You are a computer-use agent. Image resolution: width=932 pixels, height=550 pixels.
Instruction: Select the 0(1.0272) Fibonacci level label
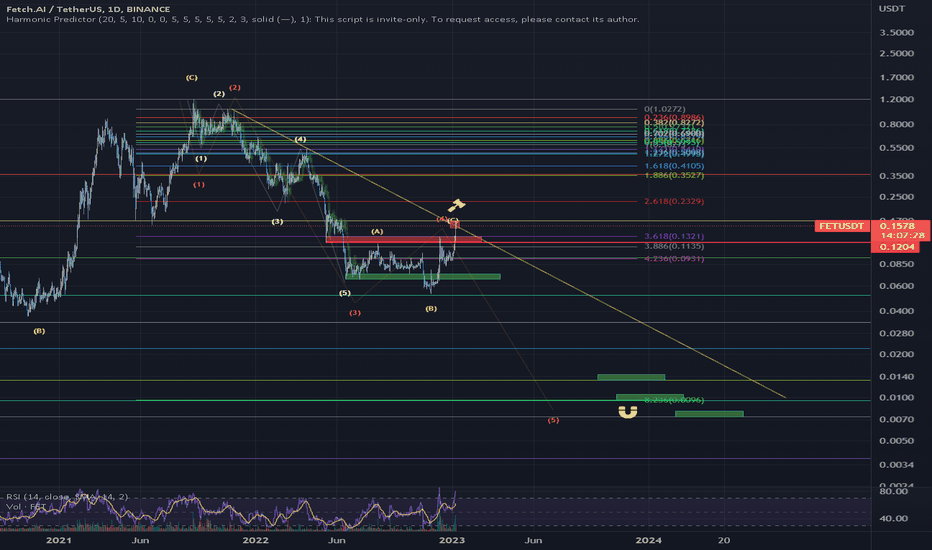tap(665, 109)
